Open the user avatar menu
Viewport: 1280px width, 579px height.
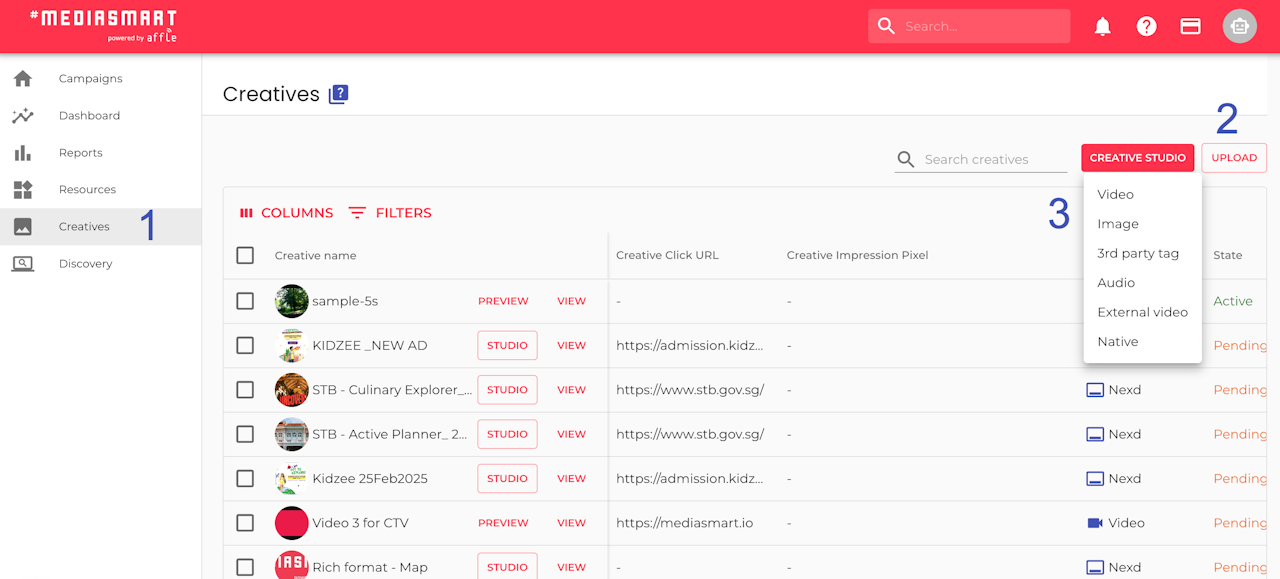(x=1240, y=26)
